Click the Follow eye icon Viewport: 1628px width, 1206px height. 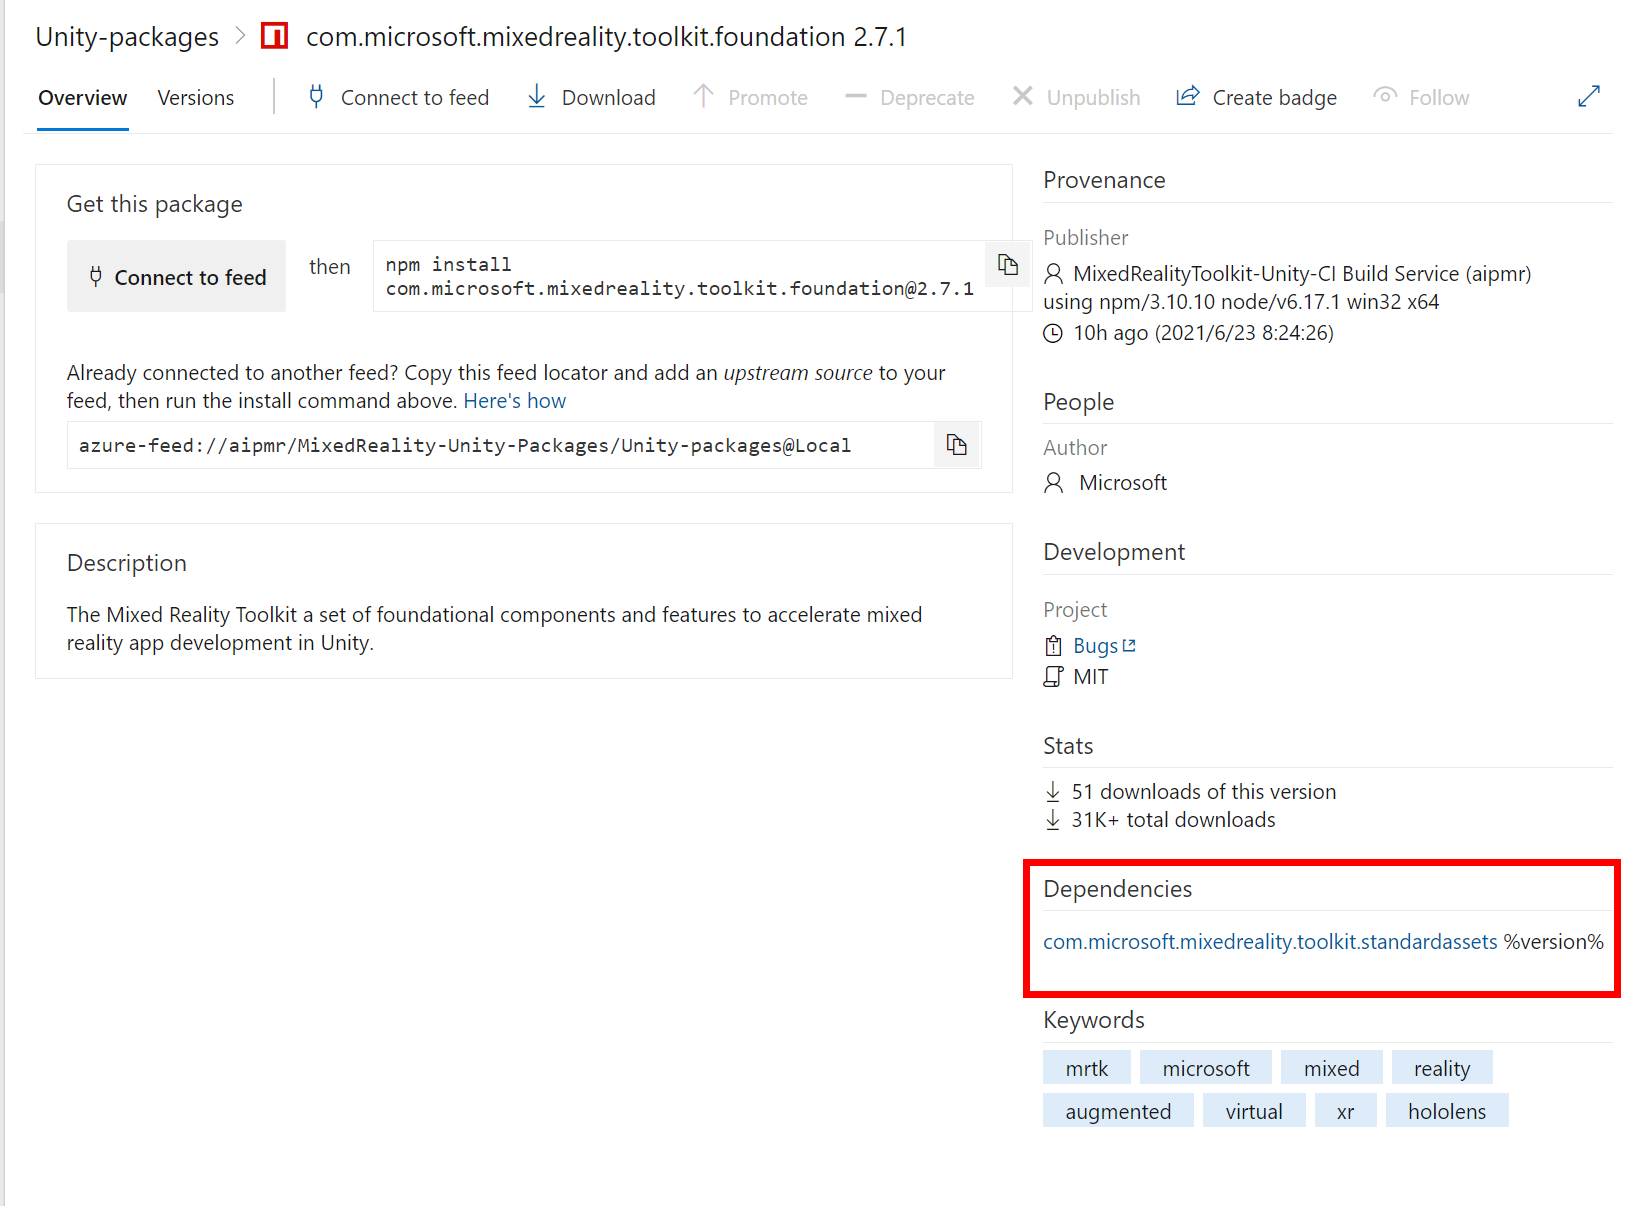[1385, 96]
